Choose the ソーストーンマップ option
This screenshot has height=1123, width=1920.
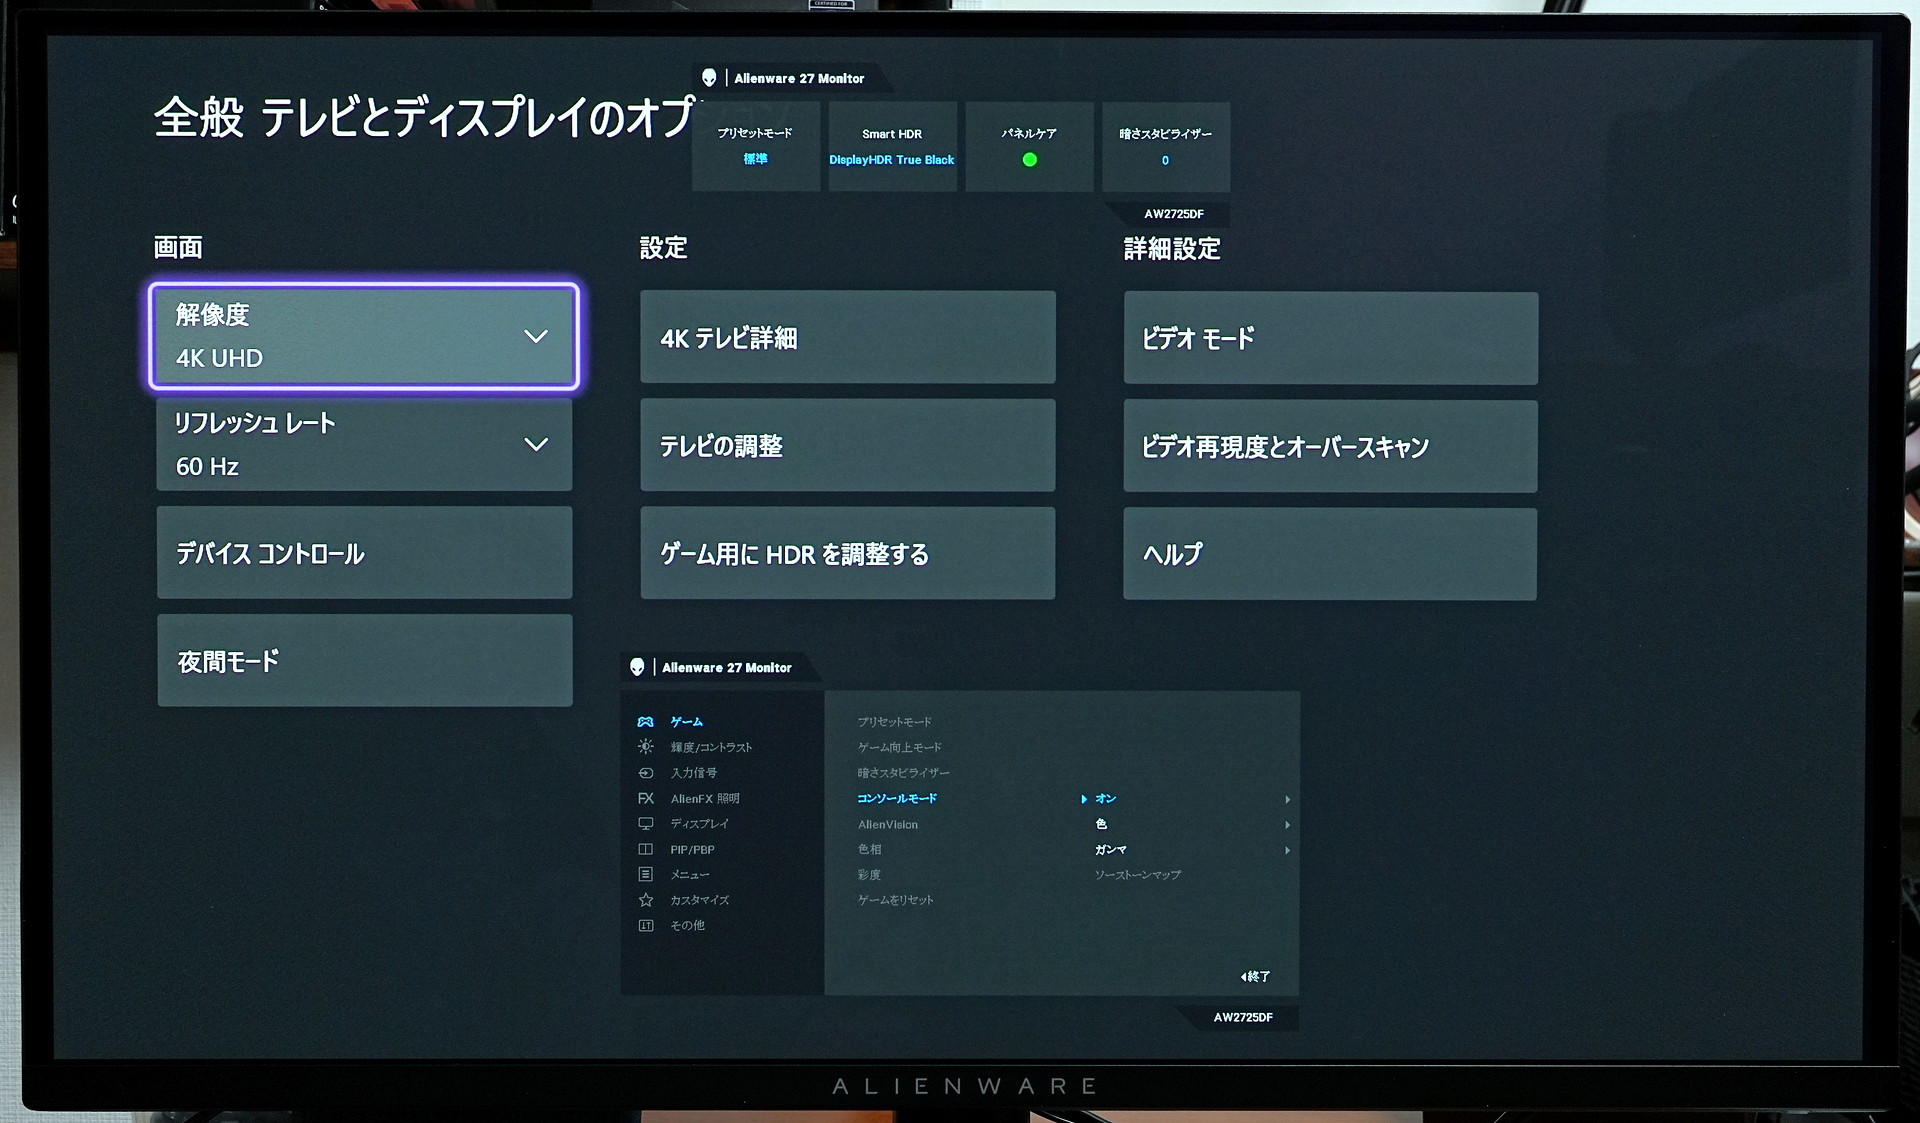point(1137,875)
